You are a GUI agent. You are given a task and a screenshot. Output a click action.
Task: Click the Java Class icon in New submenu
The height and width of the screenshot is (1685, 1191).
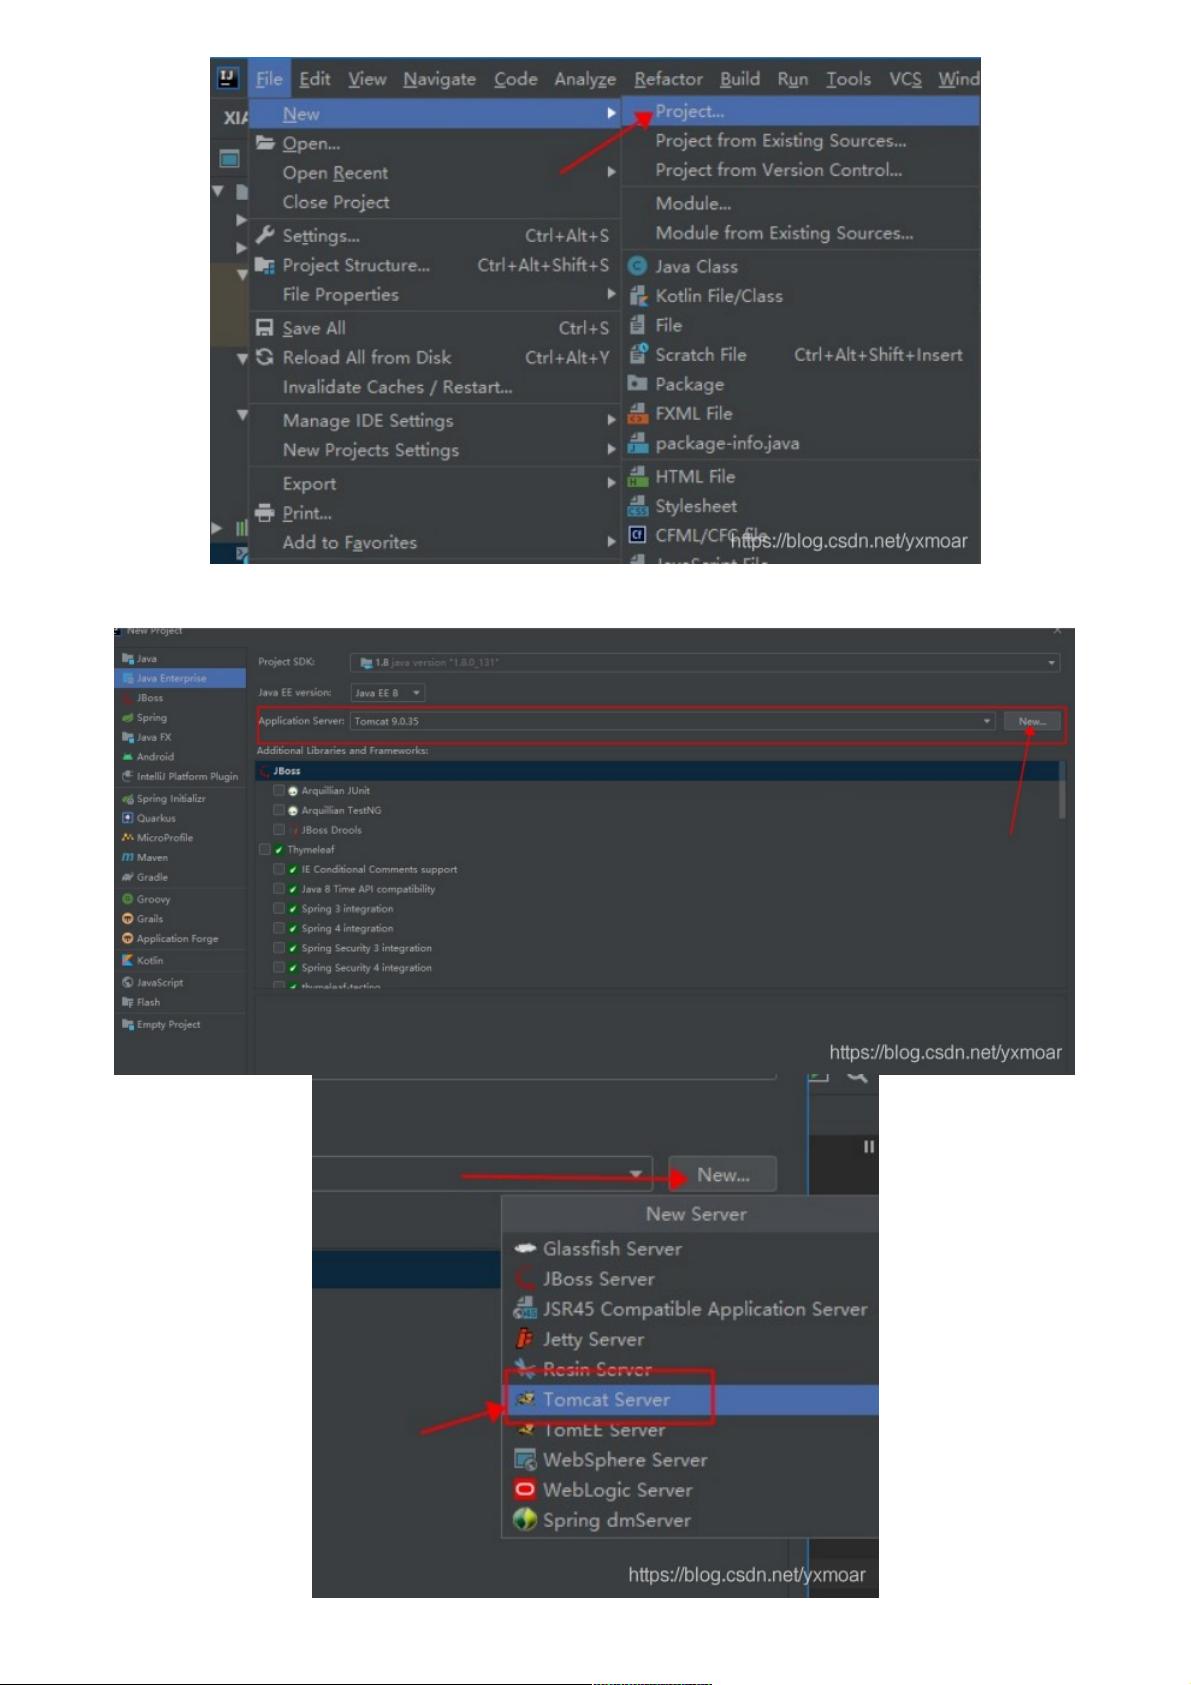[x=637, y=266]
